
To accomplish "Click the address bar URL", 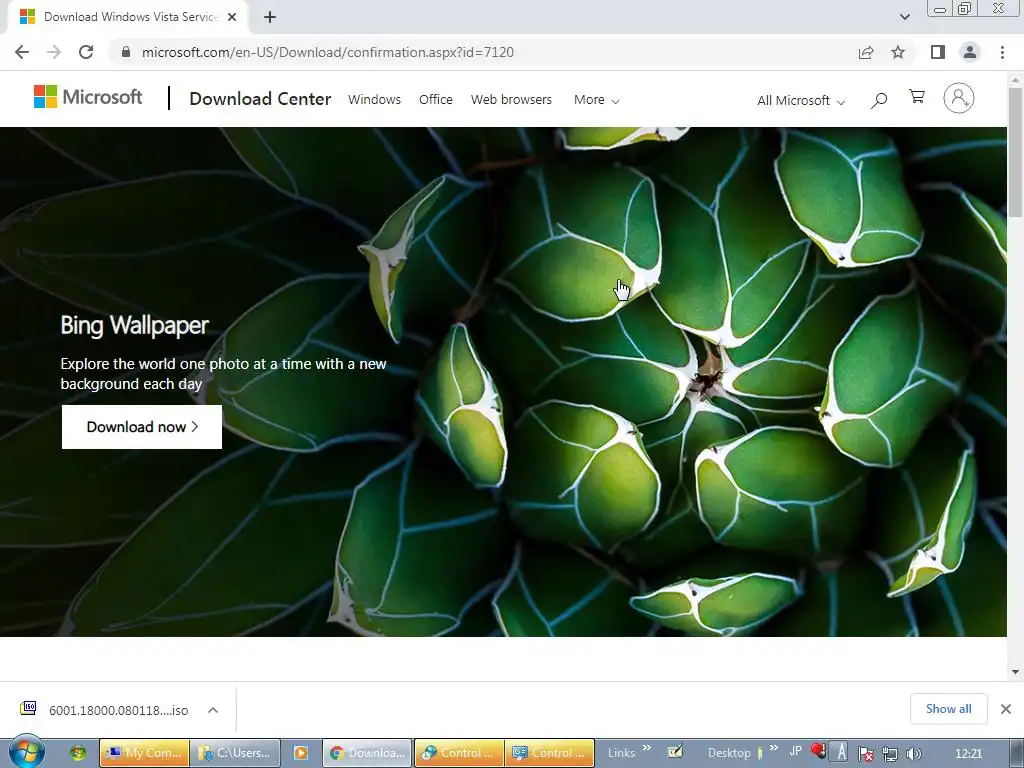I will click(328, 52).
